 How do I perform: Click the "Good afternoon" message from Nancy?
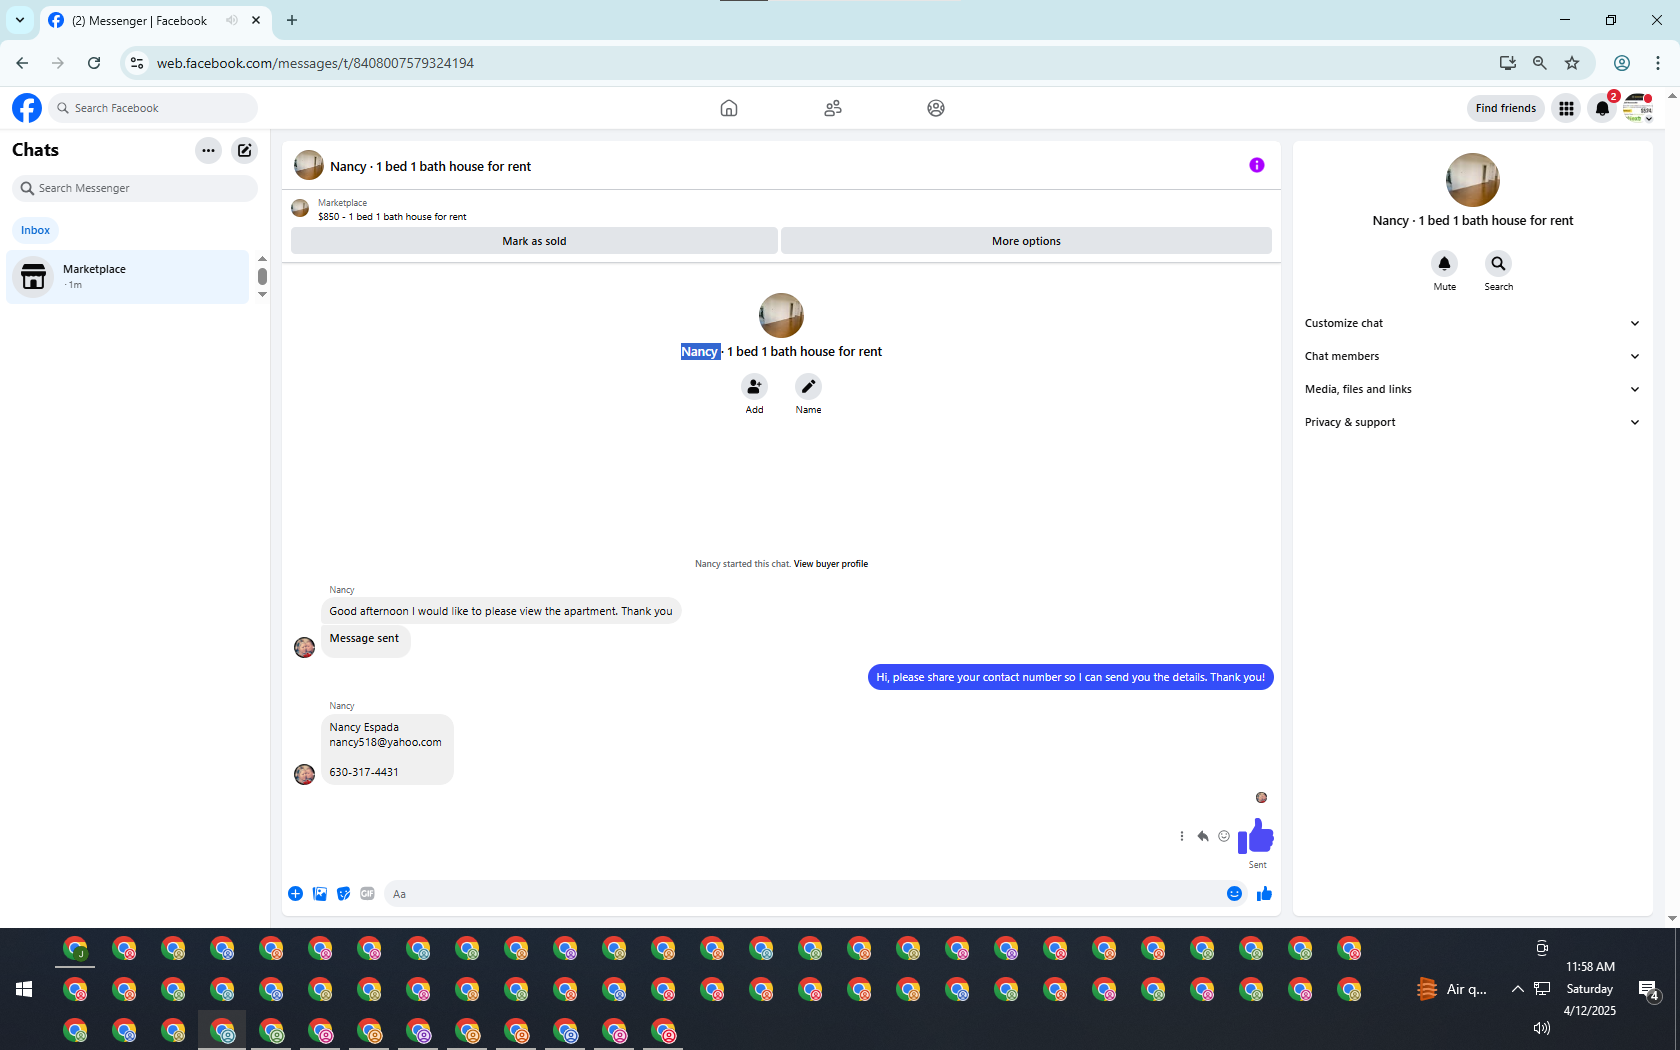click(x=501, y=611)
